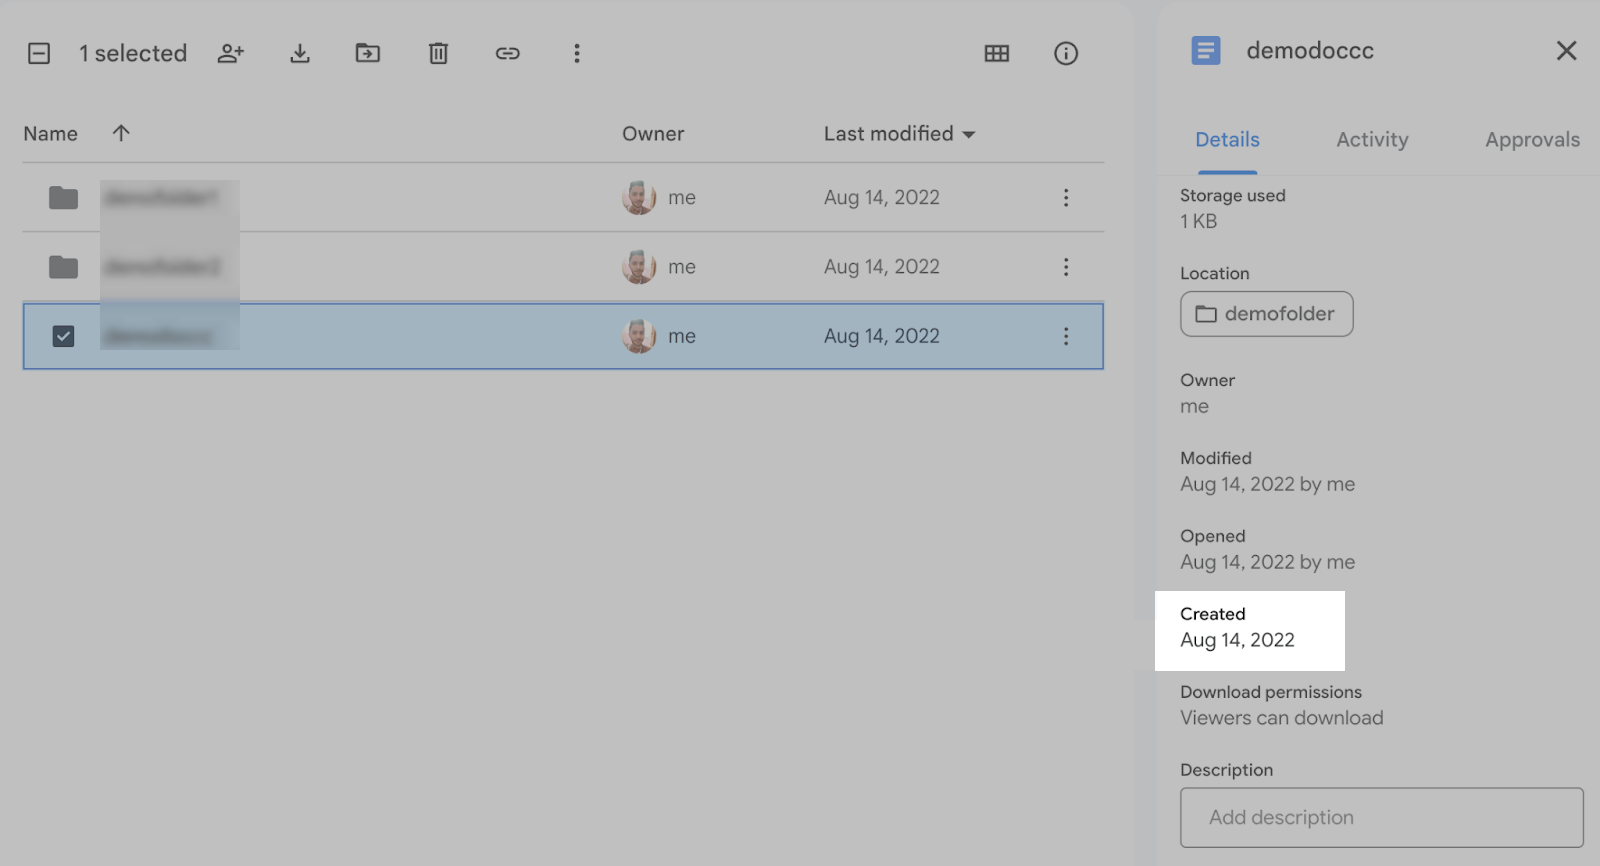Download the selected file
The image size is (1600, 866).
299,53
